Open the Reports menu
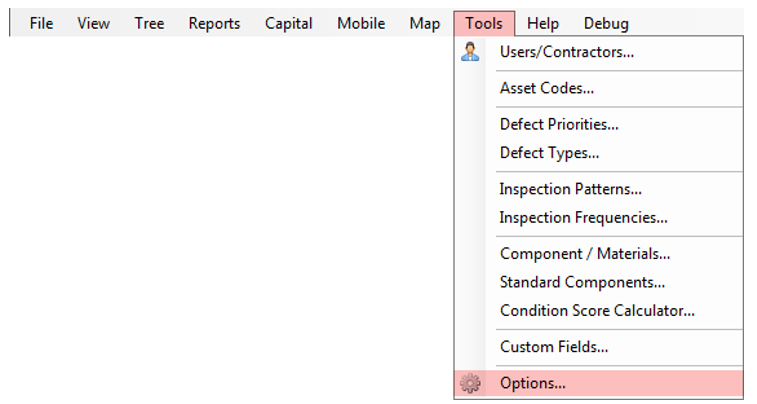This screenshot has width=757, height=404. click(x=214, y=23)
